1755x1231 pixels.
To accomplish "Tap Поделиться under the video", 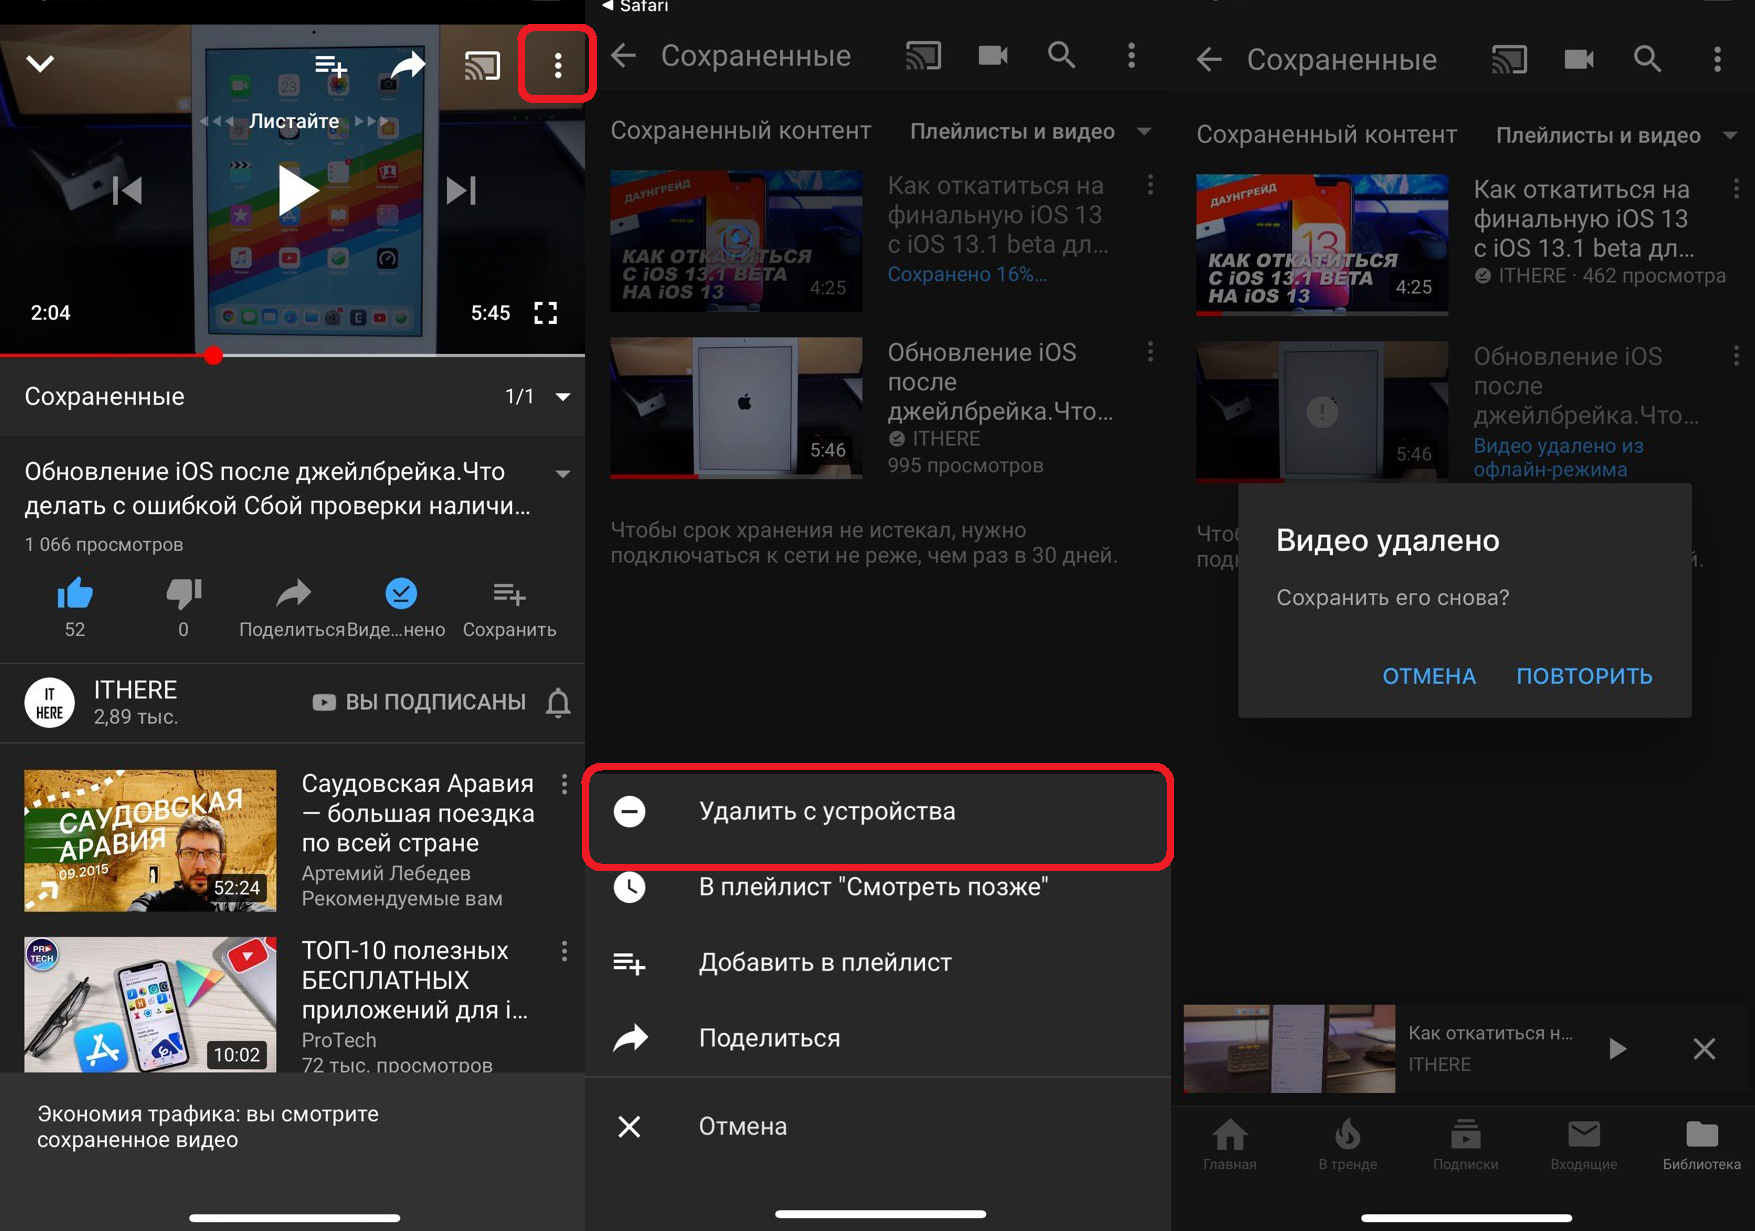I will pyautogui.click(x=292, y=607).
